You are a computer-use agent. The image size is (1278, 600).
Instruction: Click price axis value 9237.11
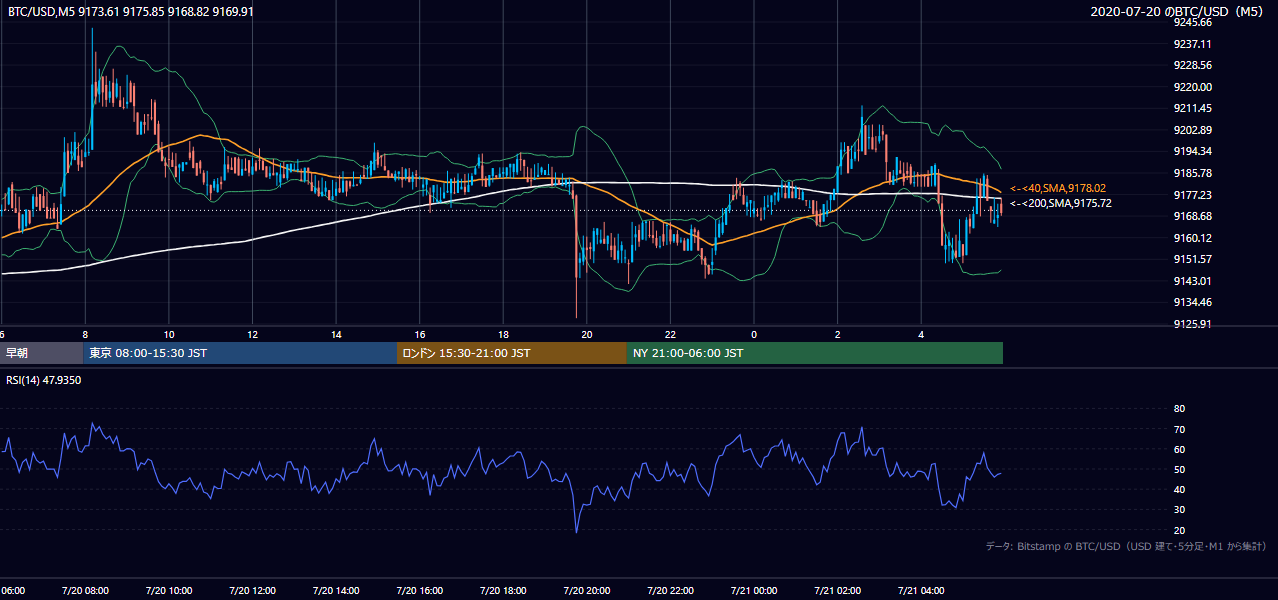pos(1193,44)
